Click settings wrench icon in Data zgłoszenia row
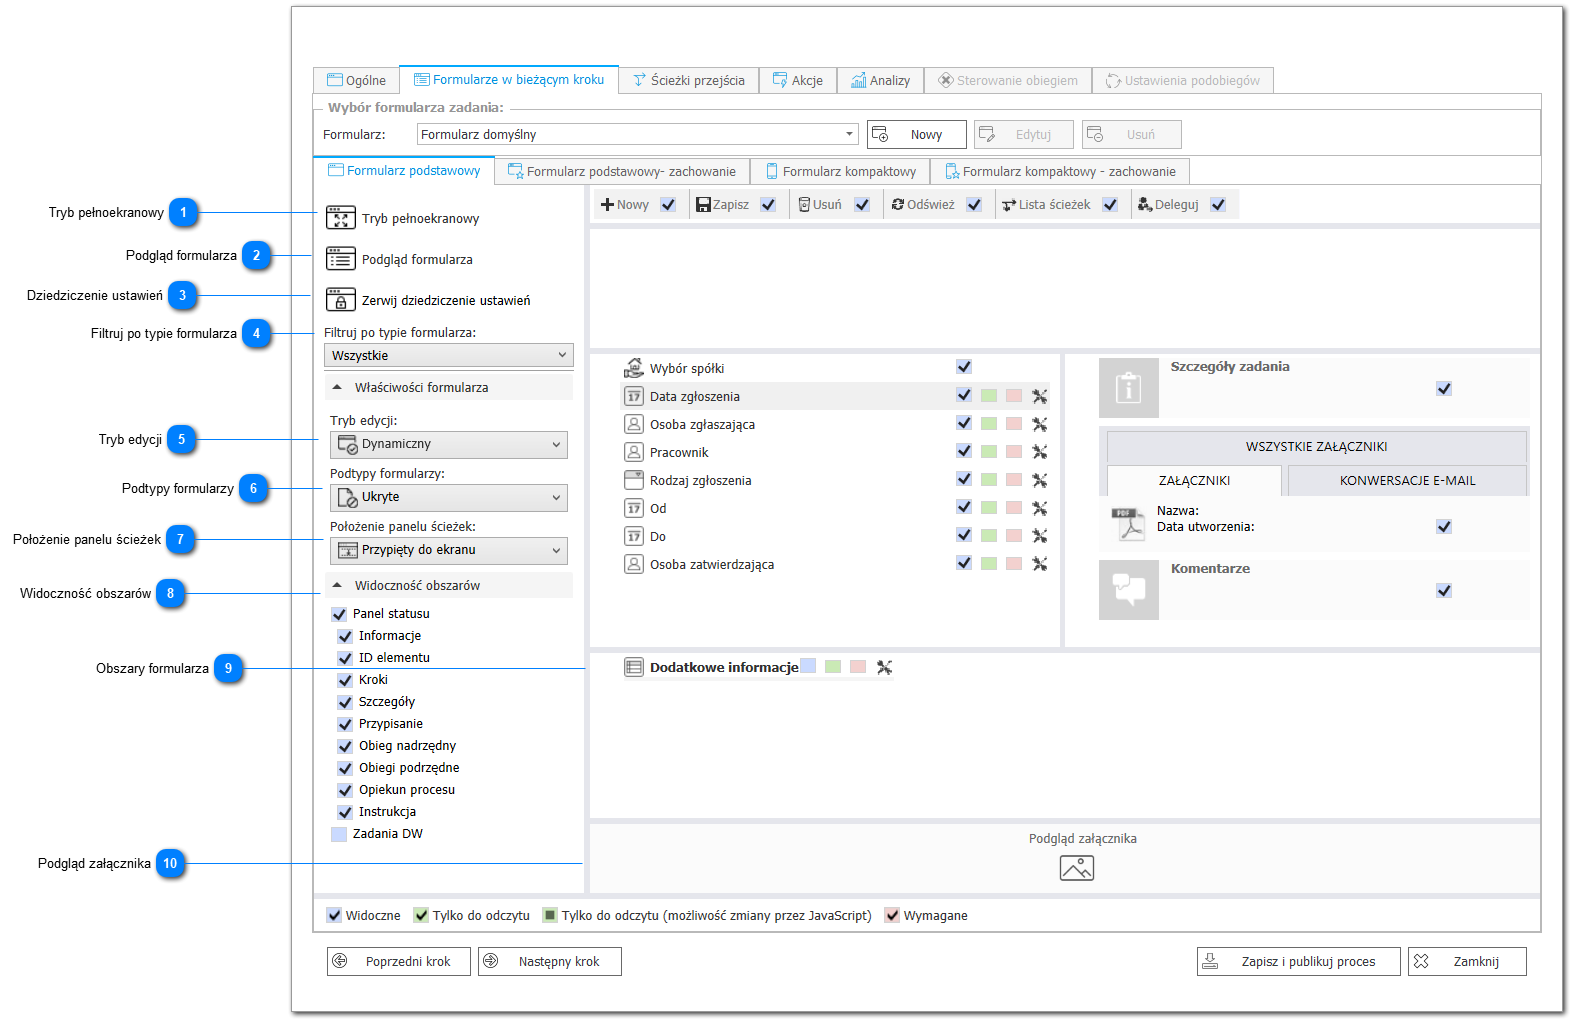This screenshot has height=1022, width=1573. click(x=1040, y=396)
